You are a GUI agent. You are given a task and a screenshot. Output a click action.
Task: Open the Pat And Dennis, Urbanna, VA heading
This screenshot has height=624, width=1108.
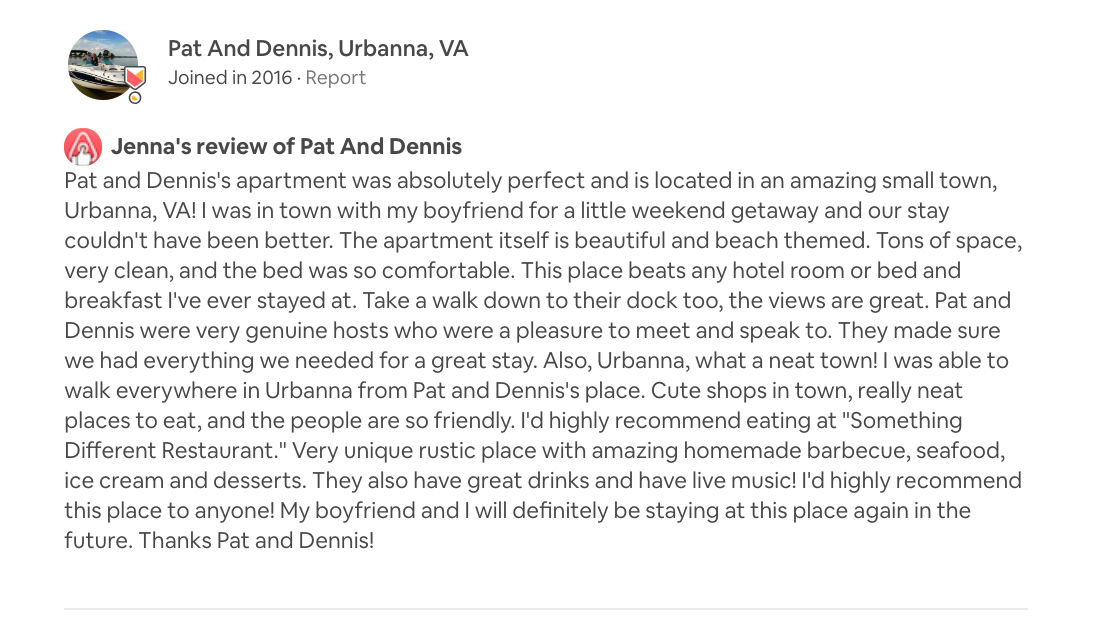(318, 48)
